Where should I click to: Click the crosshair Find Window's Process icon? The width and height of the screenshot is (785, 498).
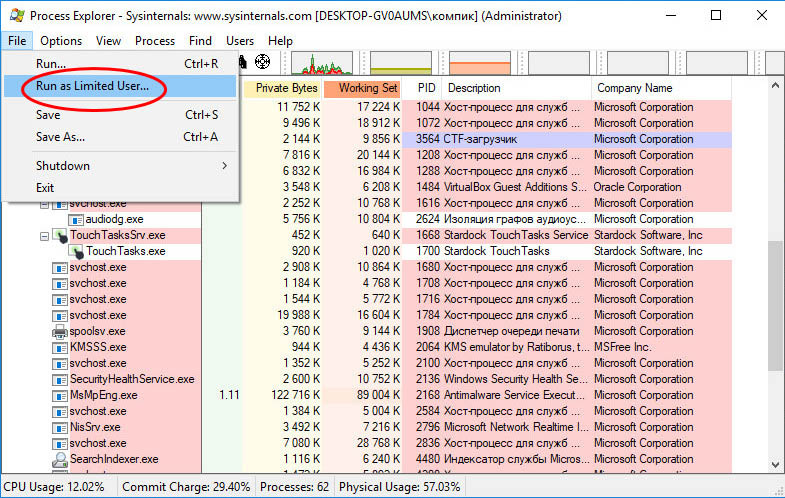262,62
